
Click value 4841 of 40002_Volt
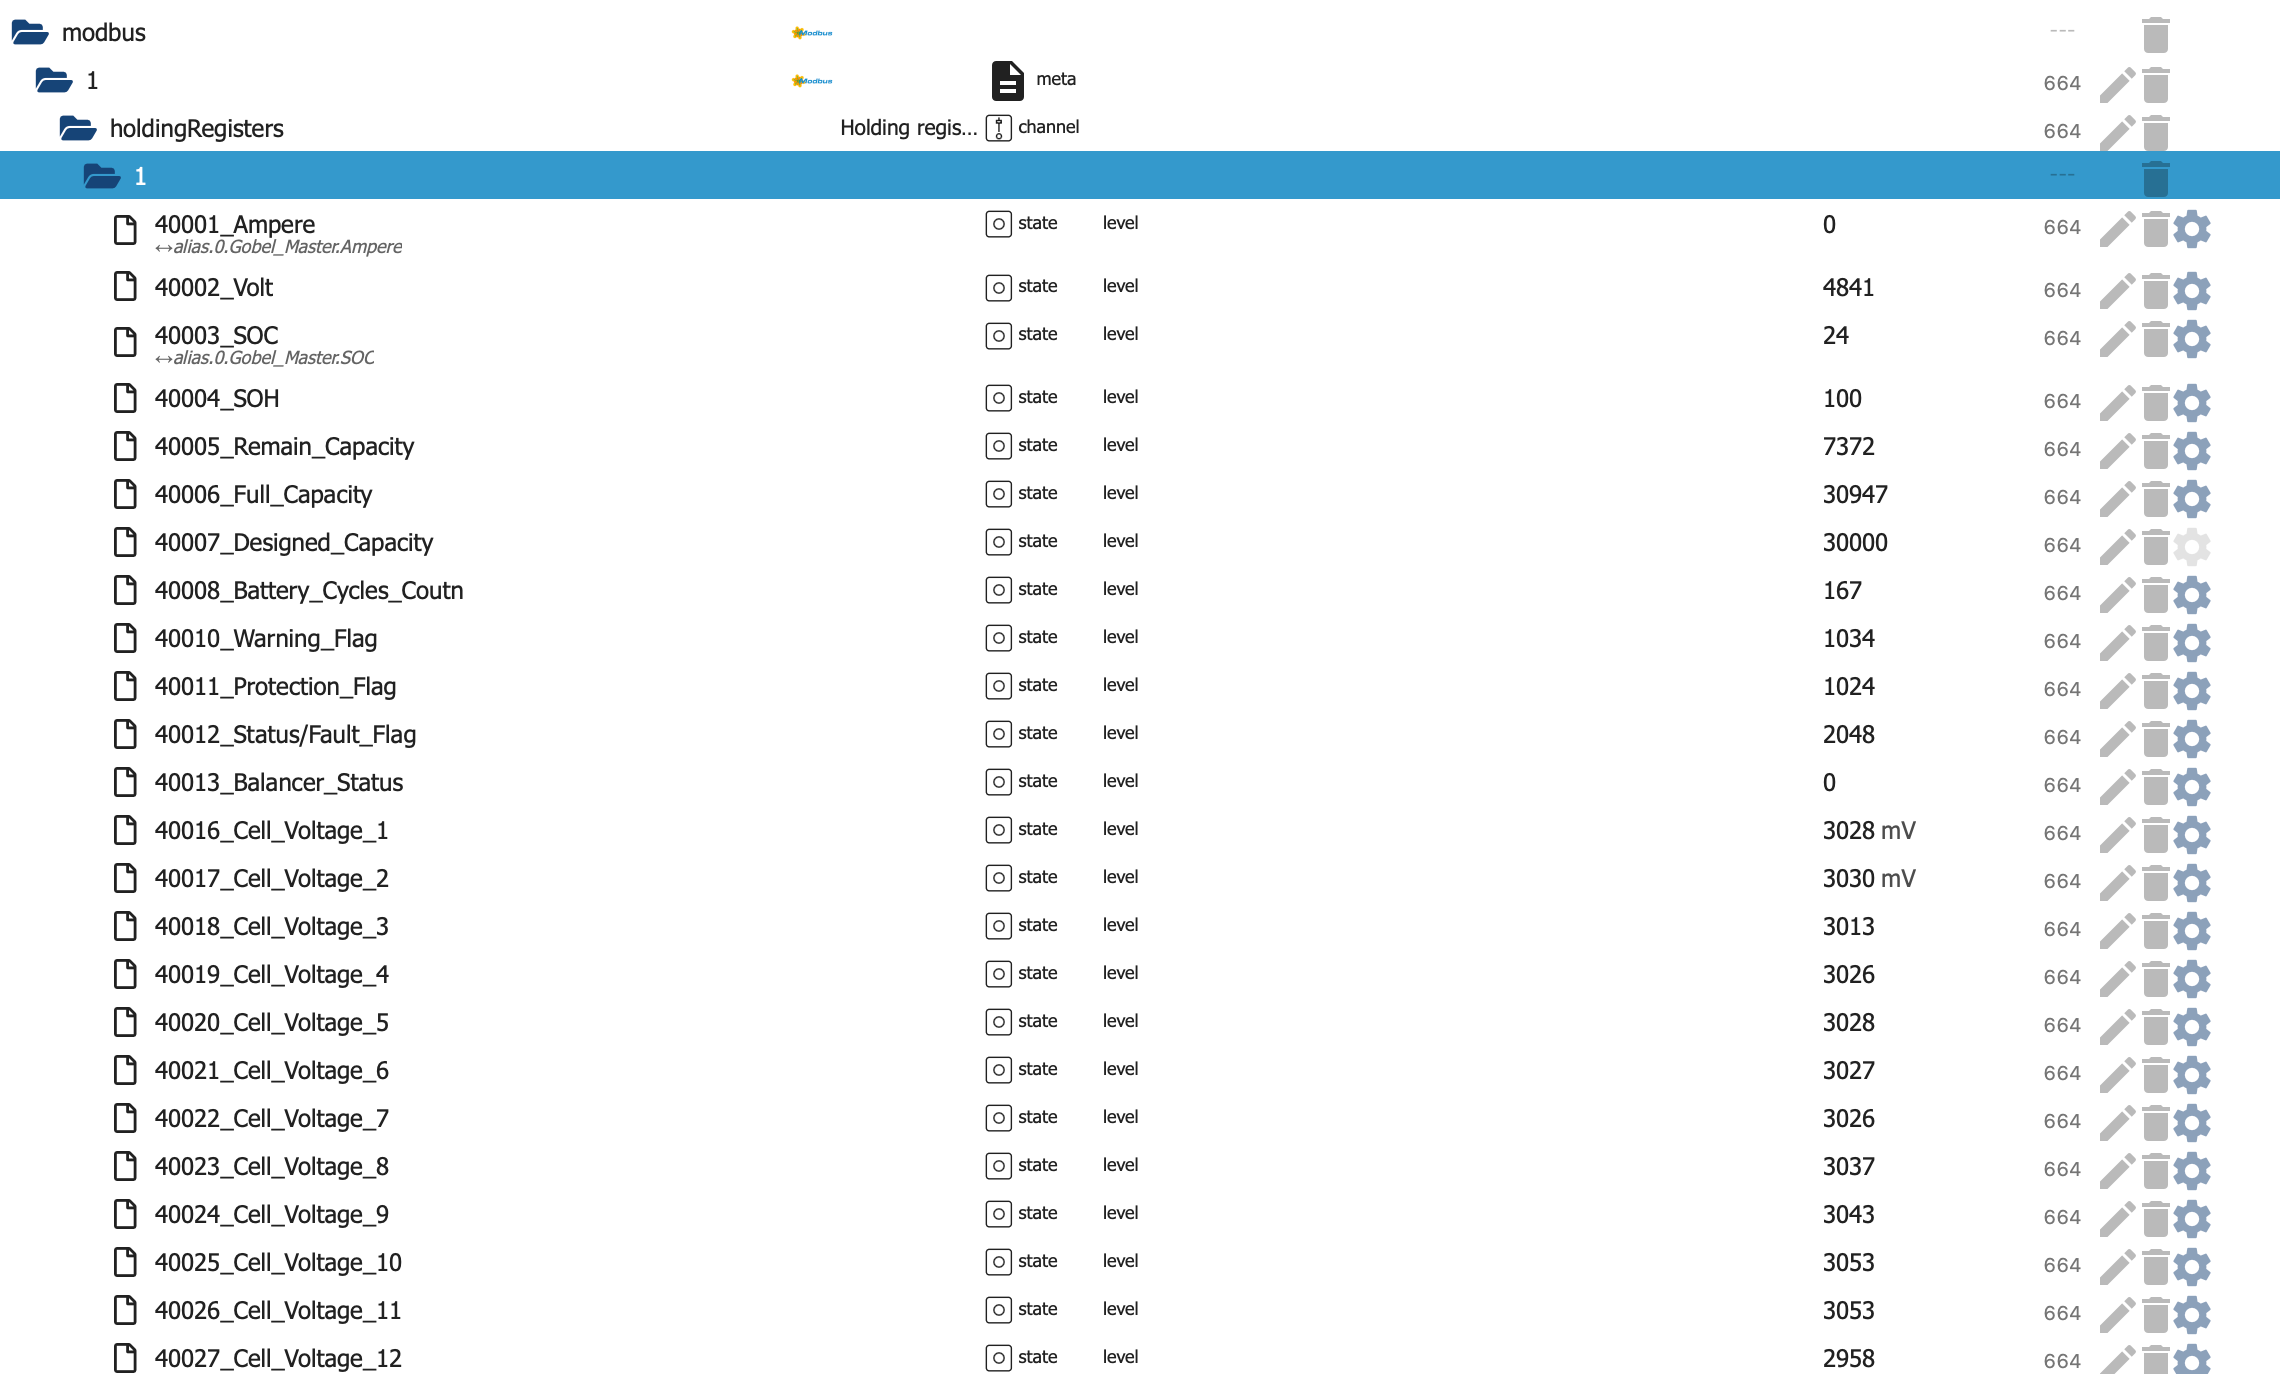1847,288
